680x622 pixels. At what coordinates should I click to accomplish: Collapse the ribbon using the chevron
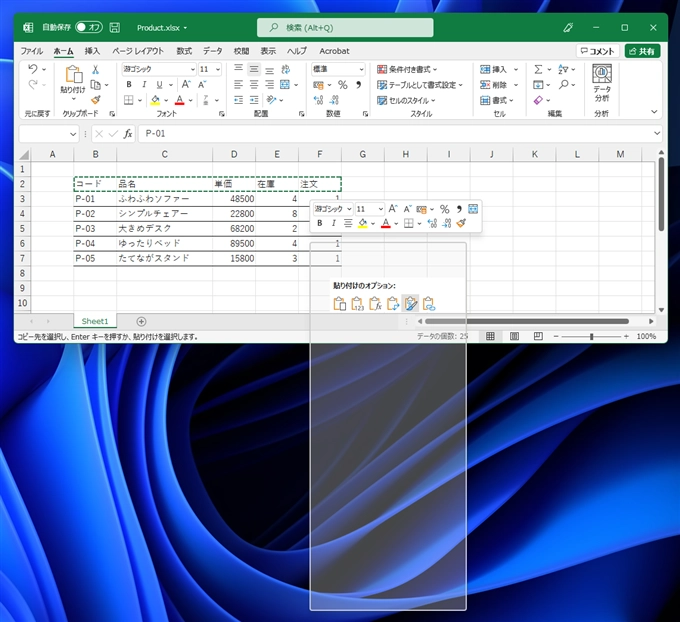point(654,112)
